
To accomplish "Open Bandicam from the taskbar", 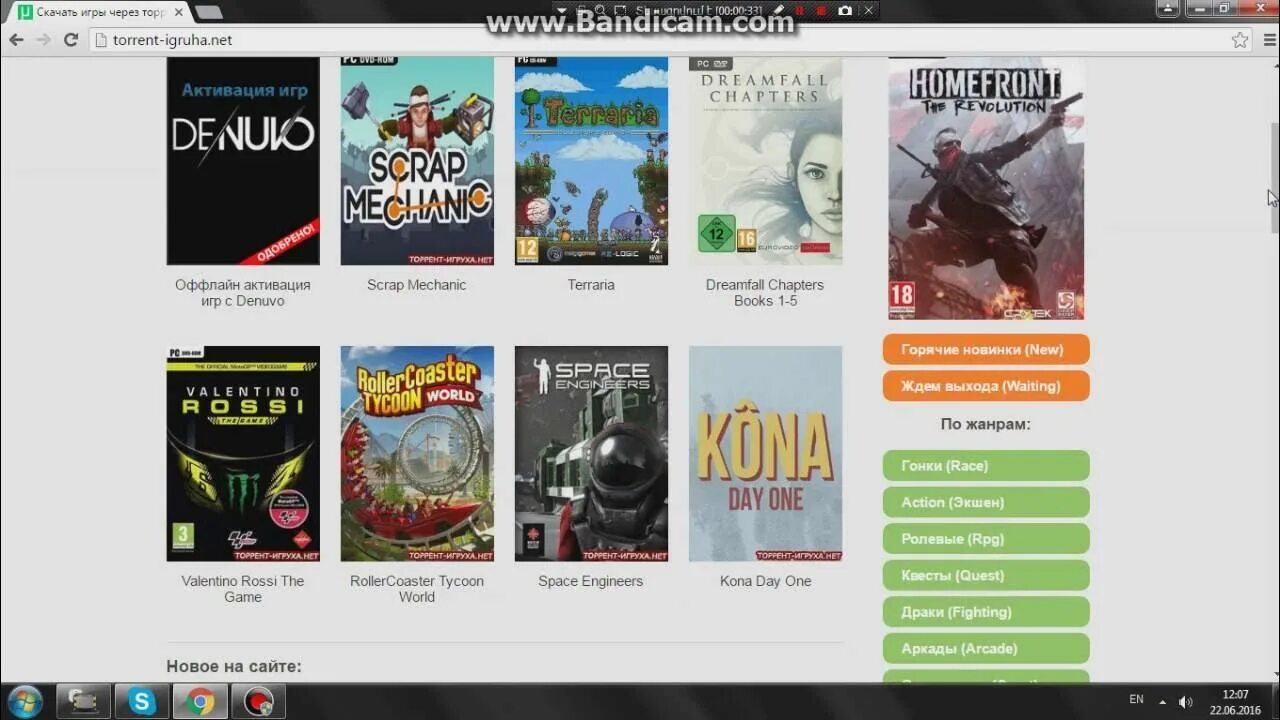I will (x=258, y=702).
